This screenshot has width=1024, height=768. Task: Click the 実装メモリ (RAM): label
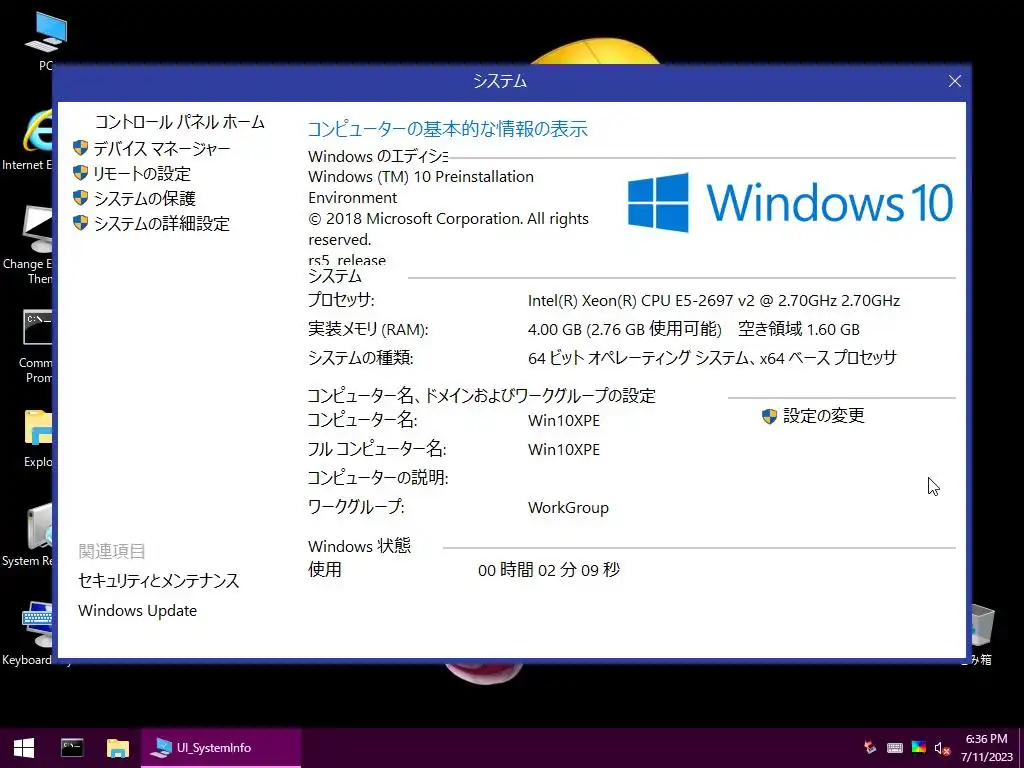click(x=368, y=329)
